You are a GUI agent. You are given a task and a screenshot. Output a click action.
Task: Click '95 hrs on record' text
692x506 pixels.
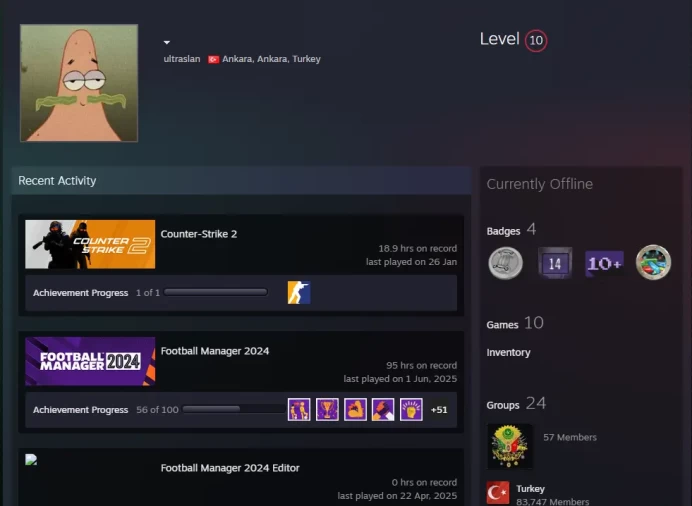pyautogui.click(x=421, y=366)
